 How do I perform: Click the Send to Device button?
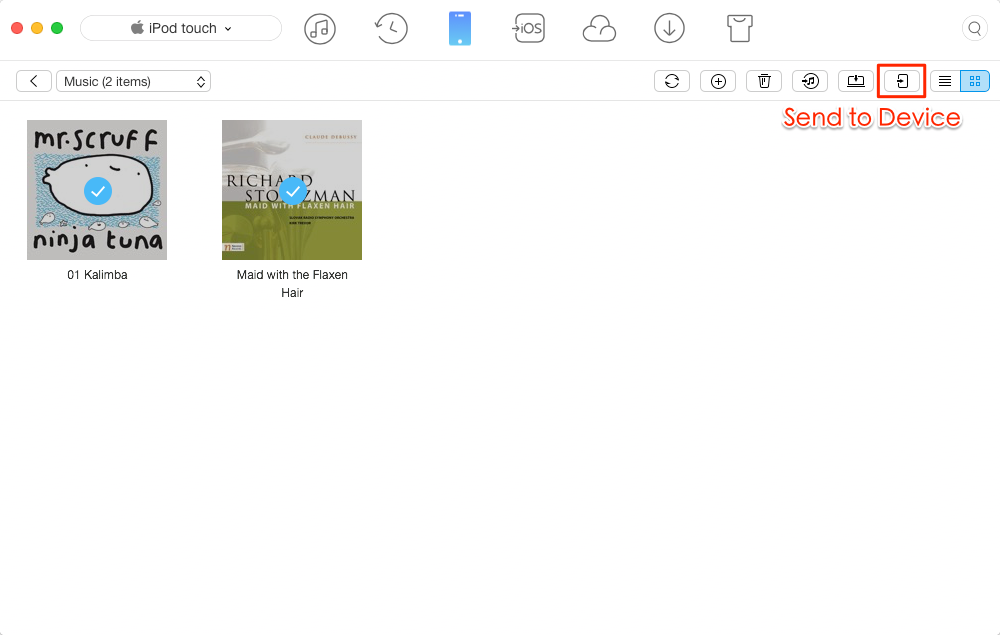coord(902,82)
